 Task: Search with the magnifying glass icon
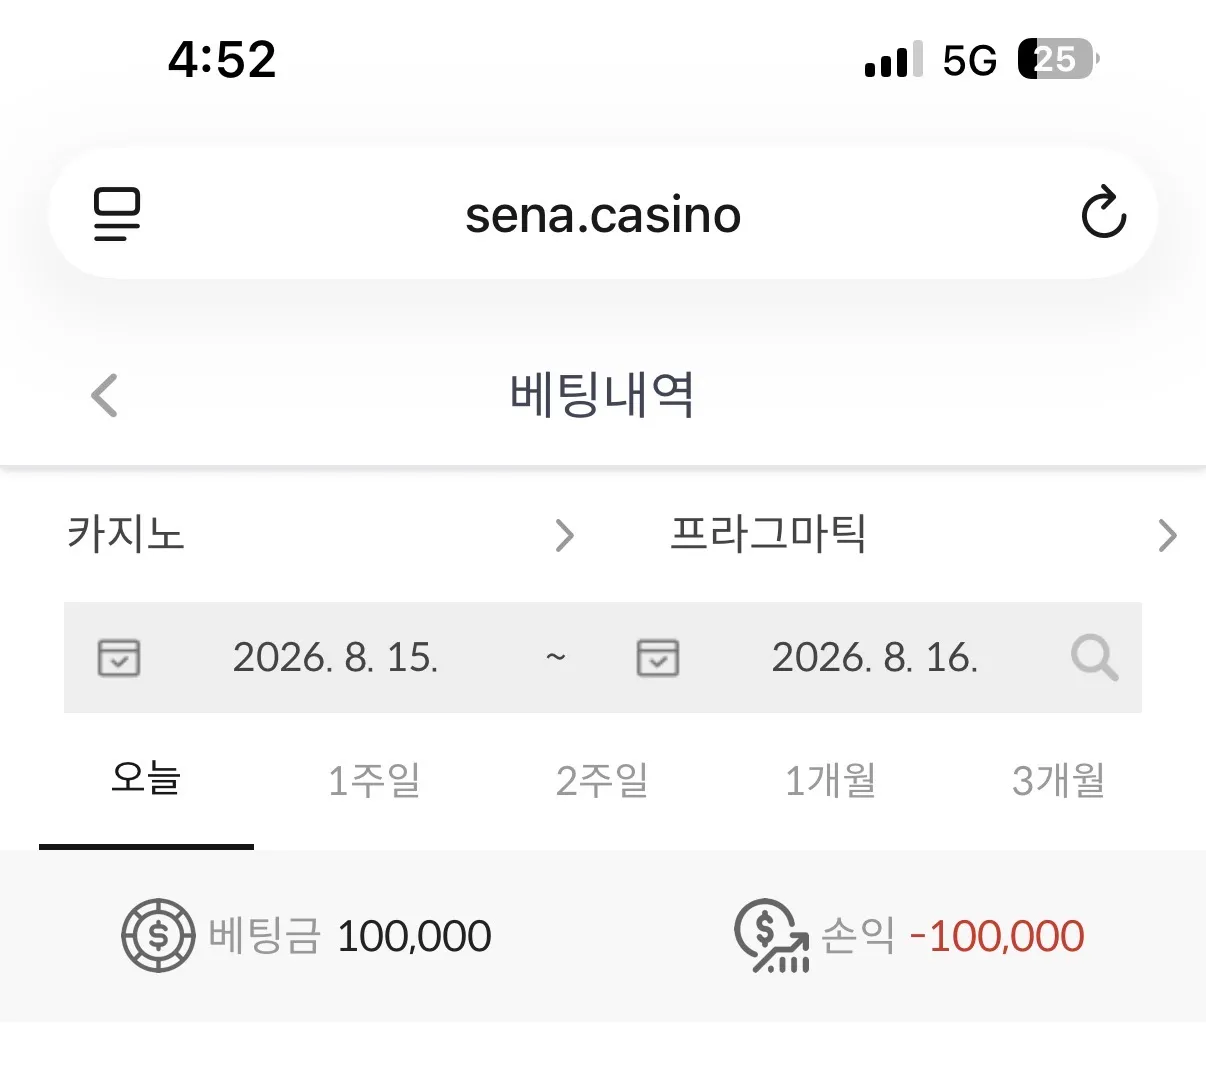pos(1094,659)
